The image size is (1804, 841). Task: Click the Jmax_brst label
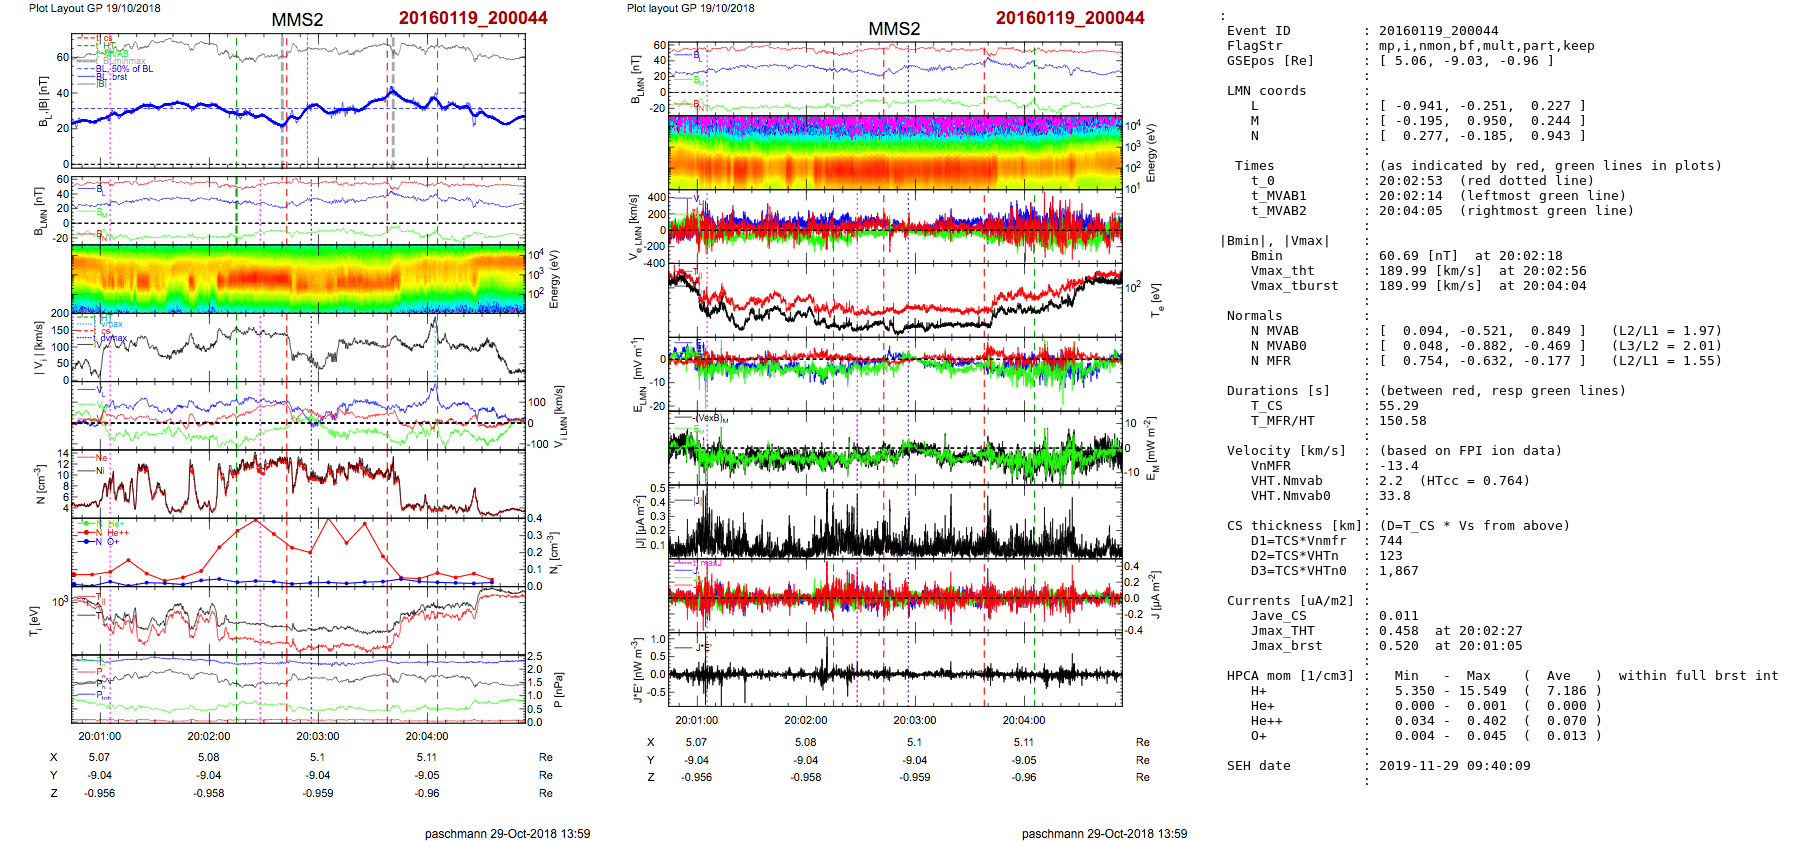pos(1286,646)
